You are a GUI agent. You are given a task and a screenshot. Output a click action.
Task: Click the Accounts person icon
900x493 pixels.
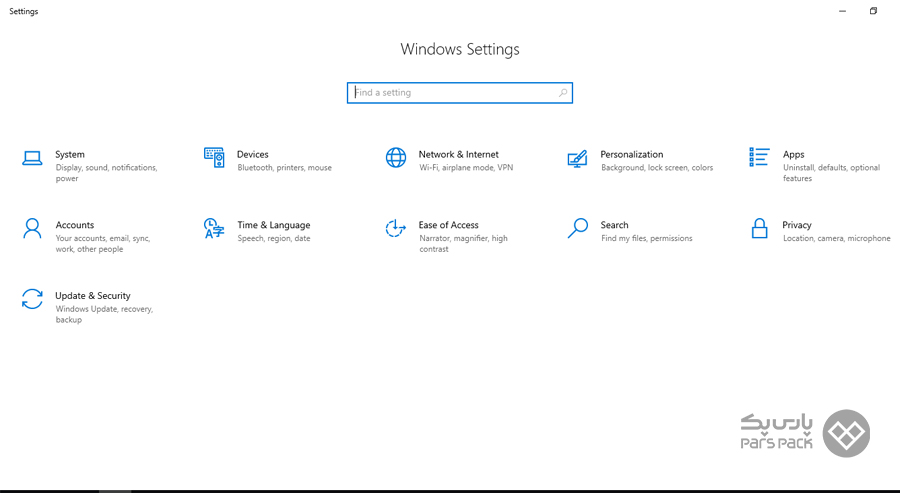[32, 228]
